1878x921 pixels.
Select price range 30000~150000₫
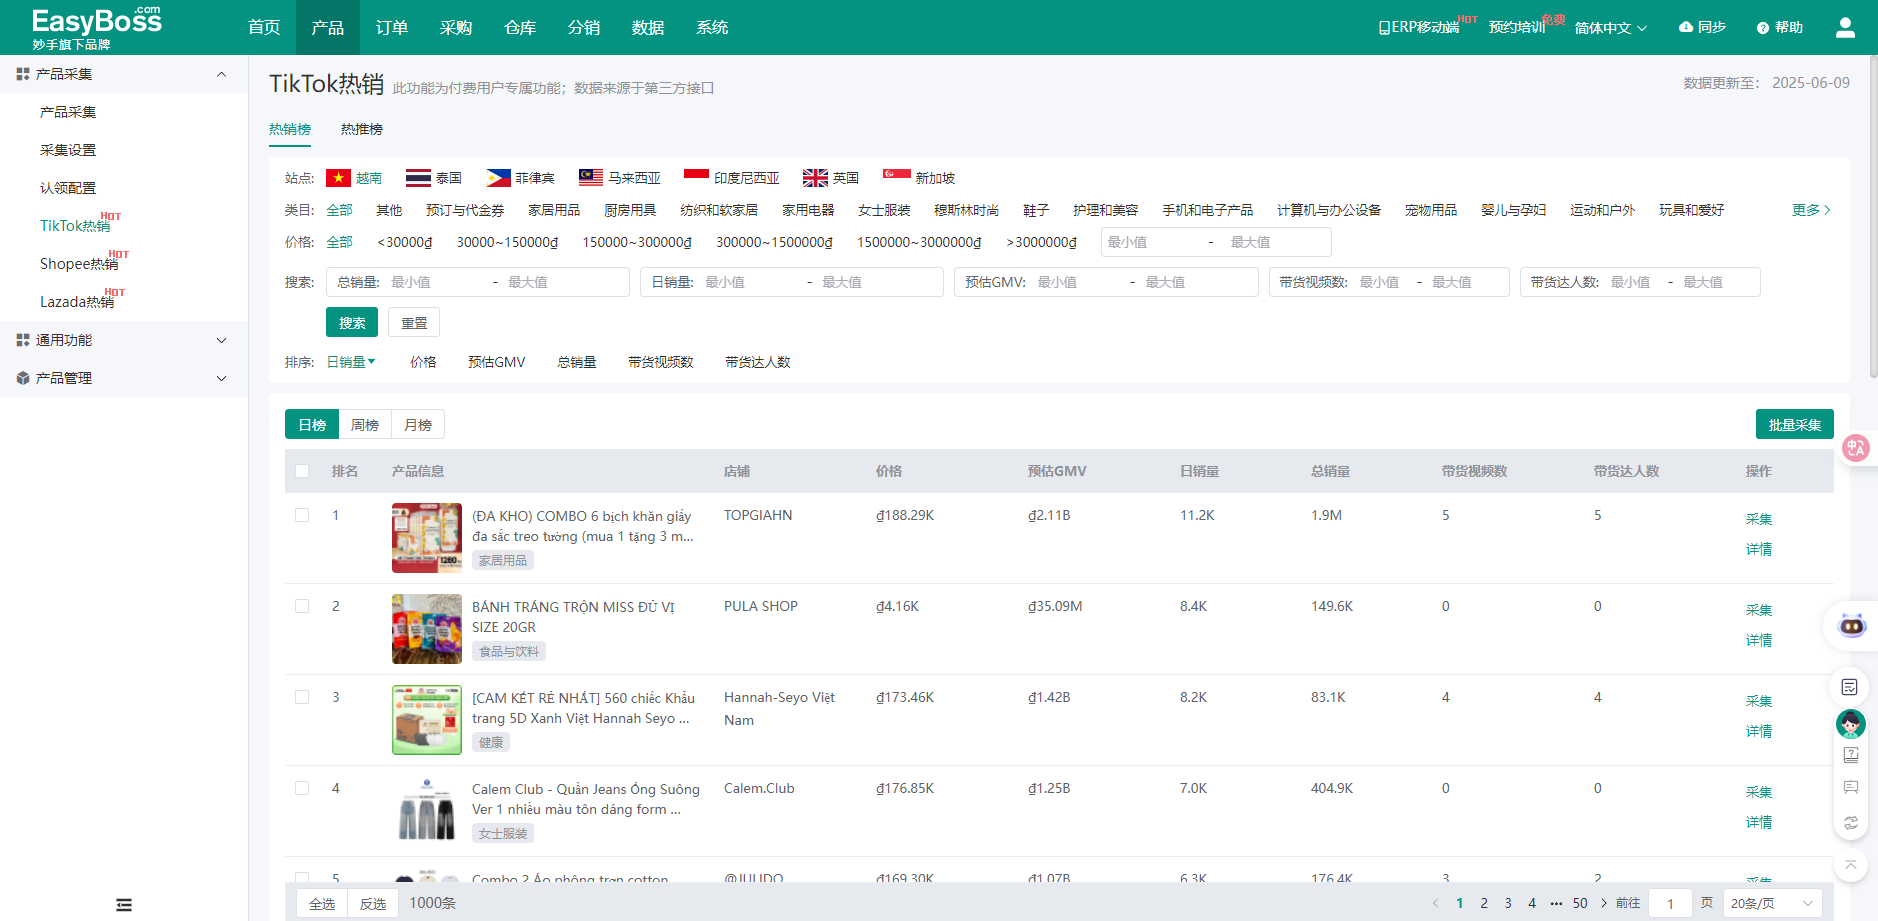[507, 242]
